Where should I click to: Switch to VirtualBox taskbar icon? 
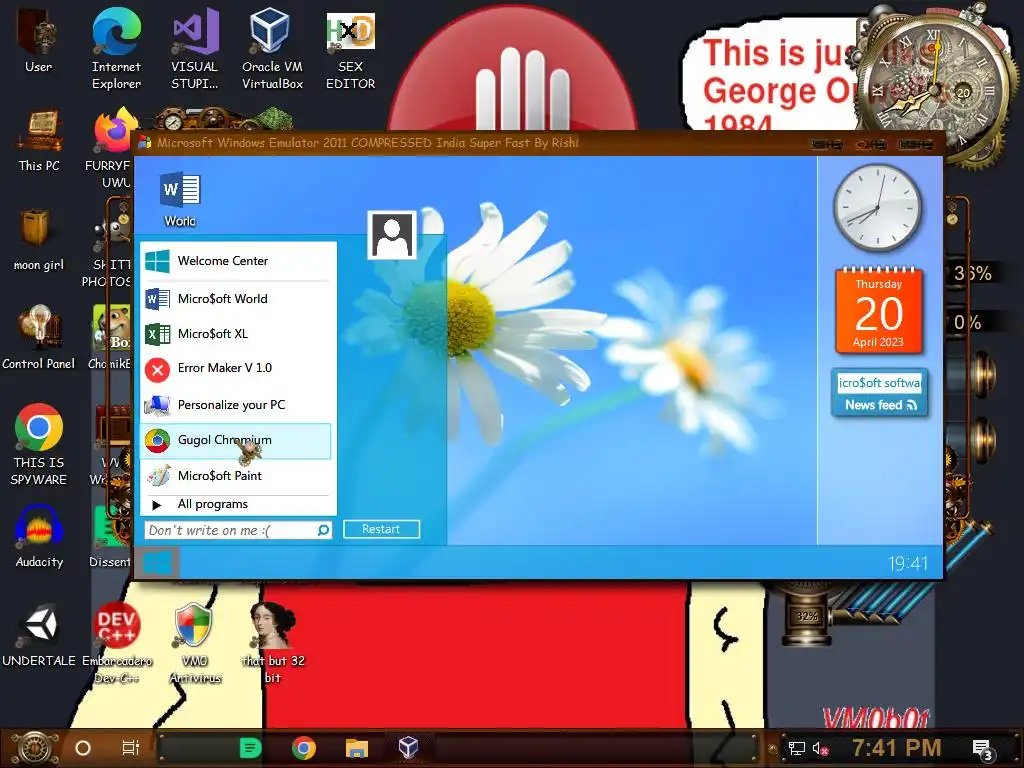pyautogui.click(x=408, y=747)
